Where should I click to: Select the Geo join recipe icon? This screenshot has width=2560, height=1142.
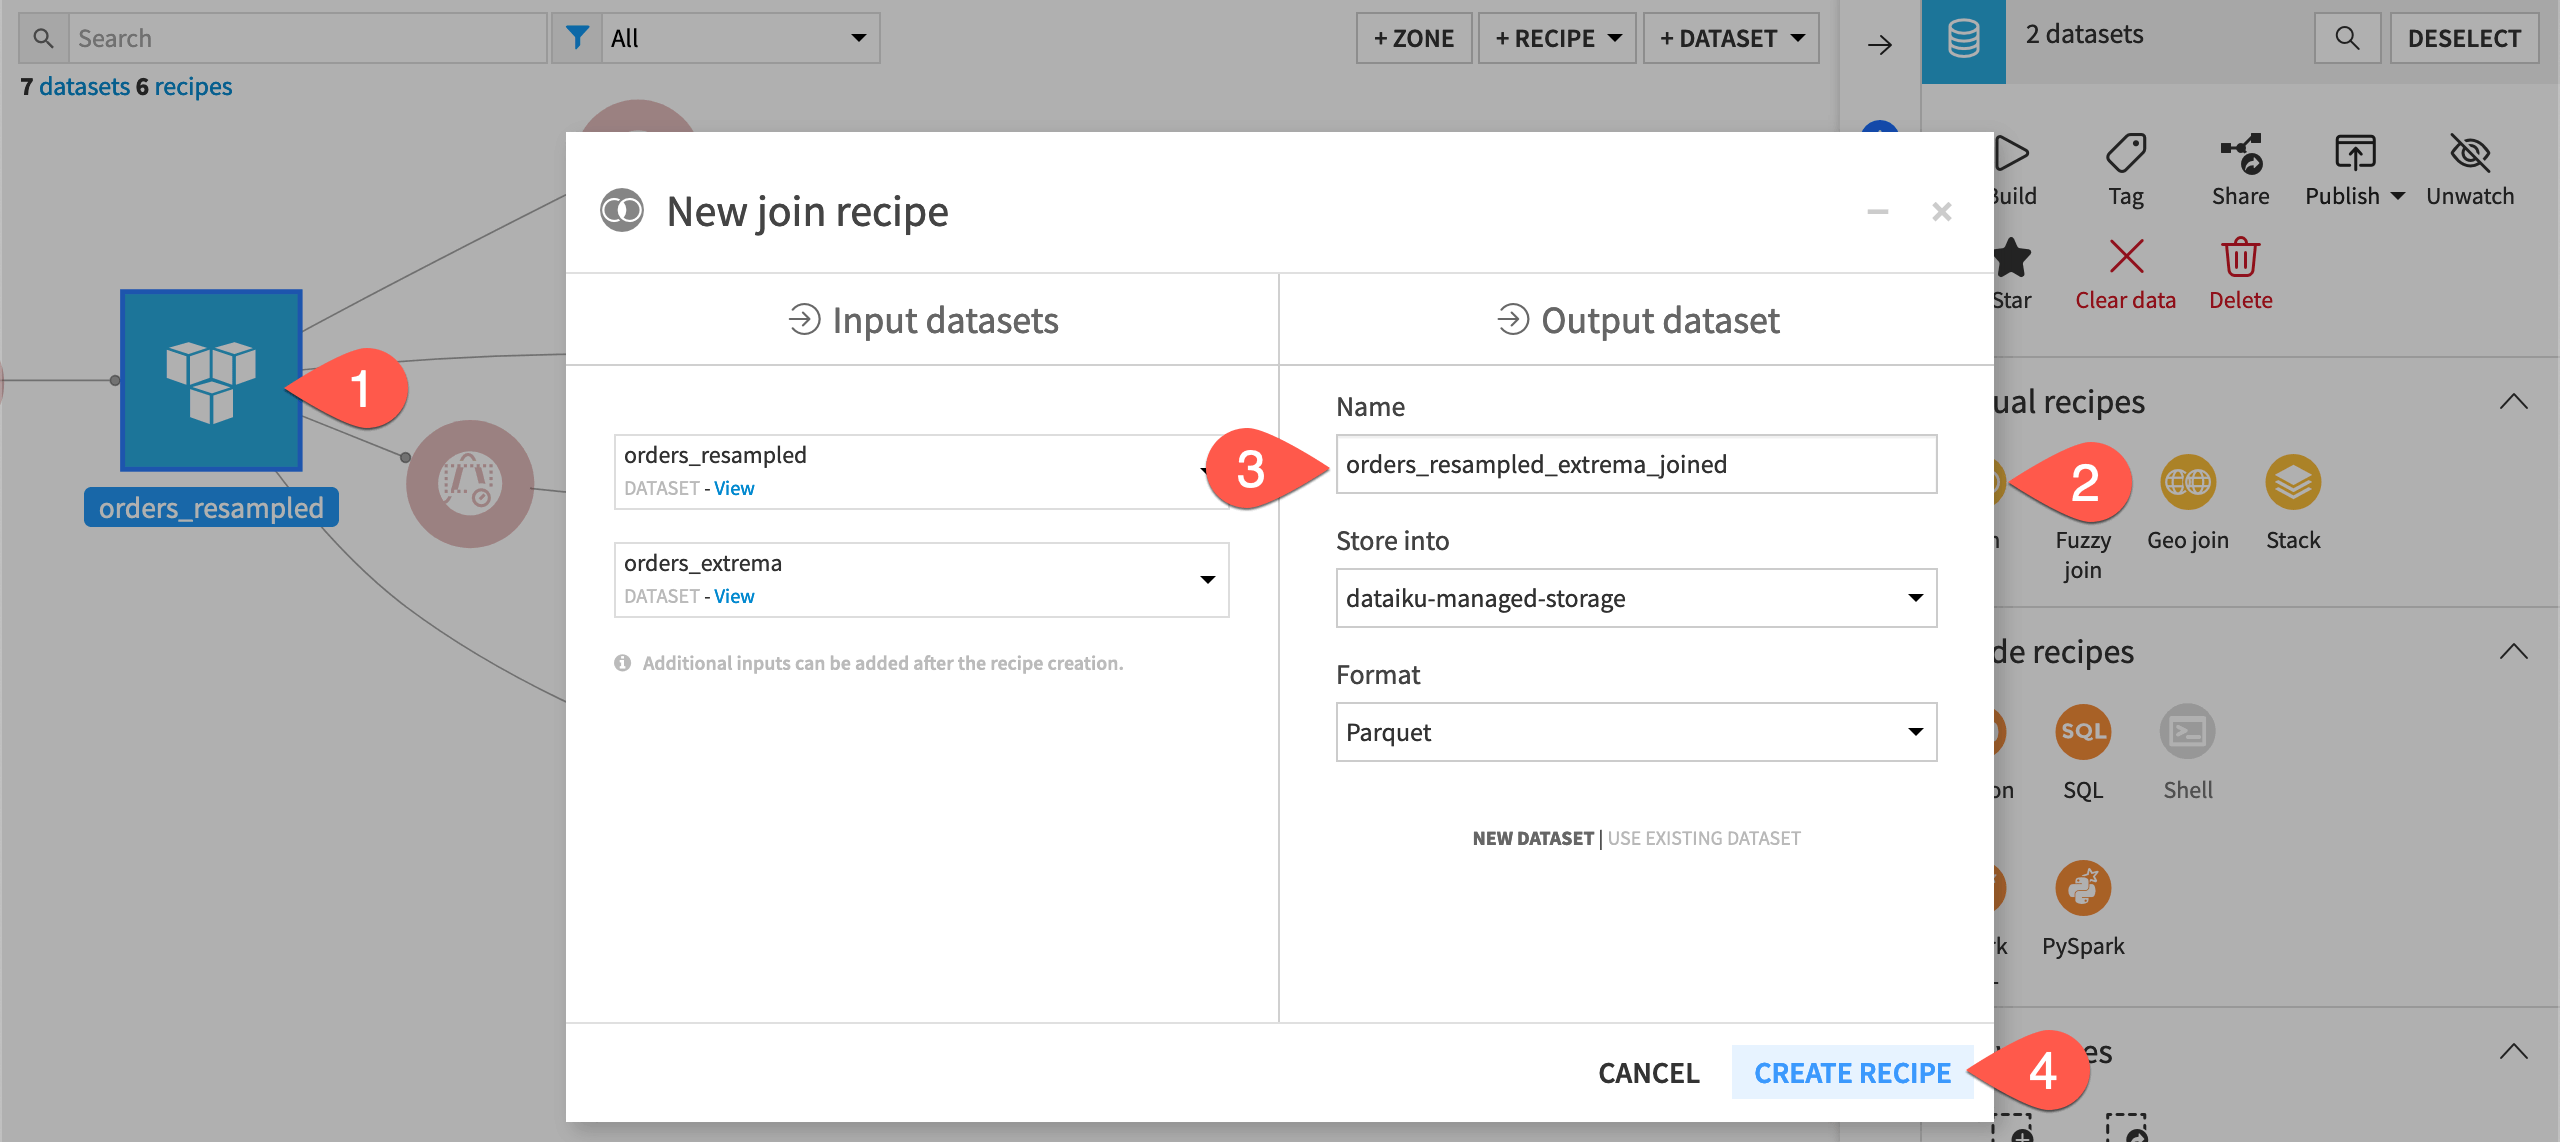2188,483
